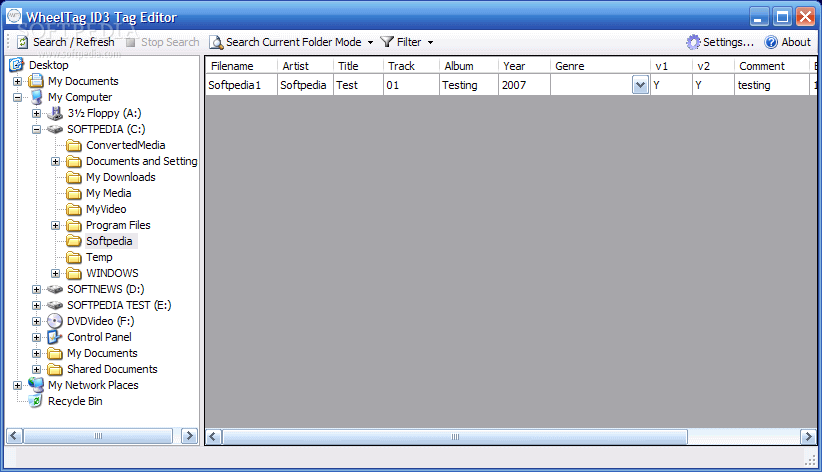Image resolution: width=822 pixels, height=472 pixels.
Task: Click the file list horizontal scrollbar thumb
Action: (455, 436)
